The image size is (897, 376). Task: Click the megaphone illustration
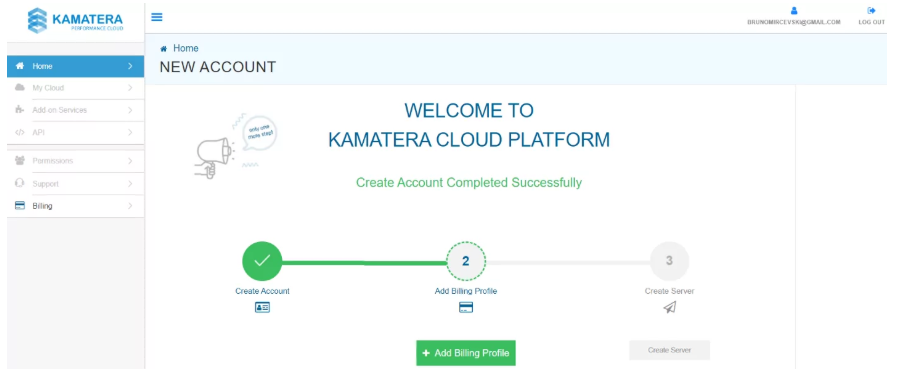pyautogui.click(x=235, y=146)
